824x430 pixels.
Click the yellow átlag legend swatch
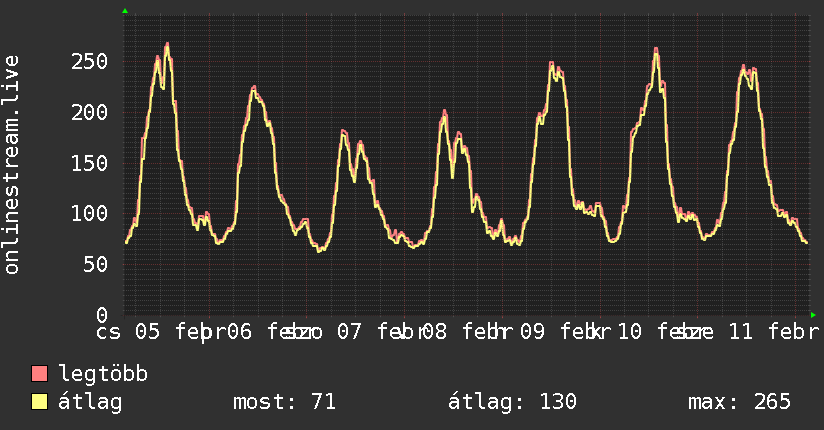click(x=39, y=401)
